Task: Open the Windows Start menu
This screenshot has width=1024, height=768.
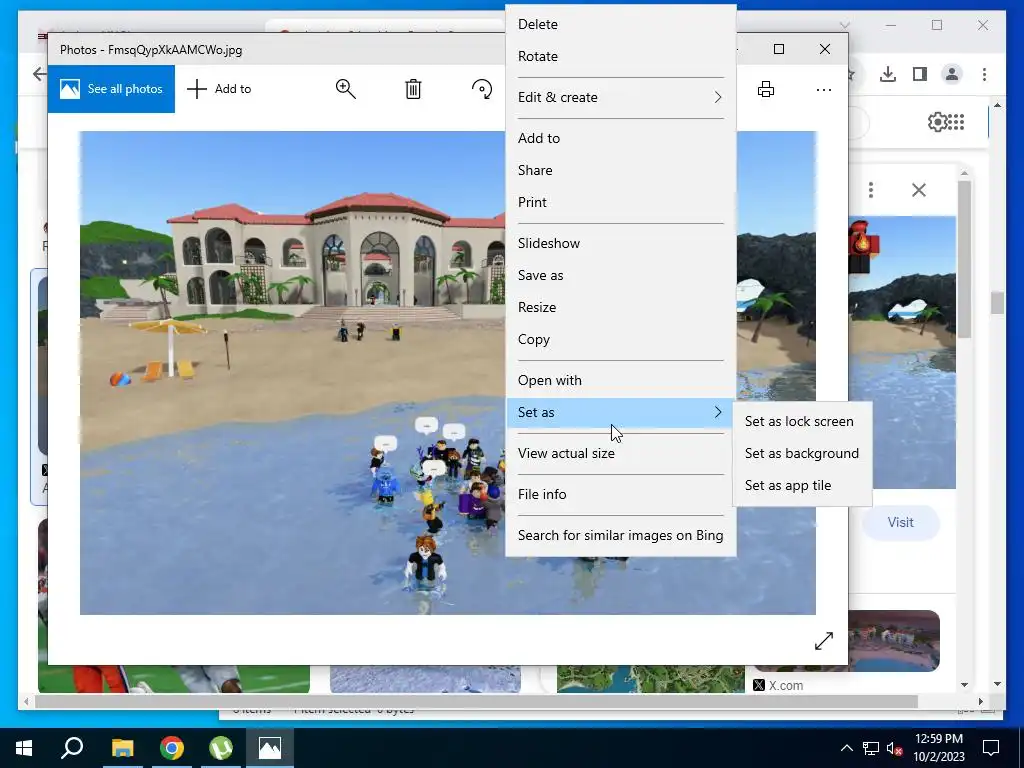Action: (x=24, y=748)
